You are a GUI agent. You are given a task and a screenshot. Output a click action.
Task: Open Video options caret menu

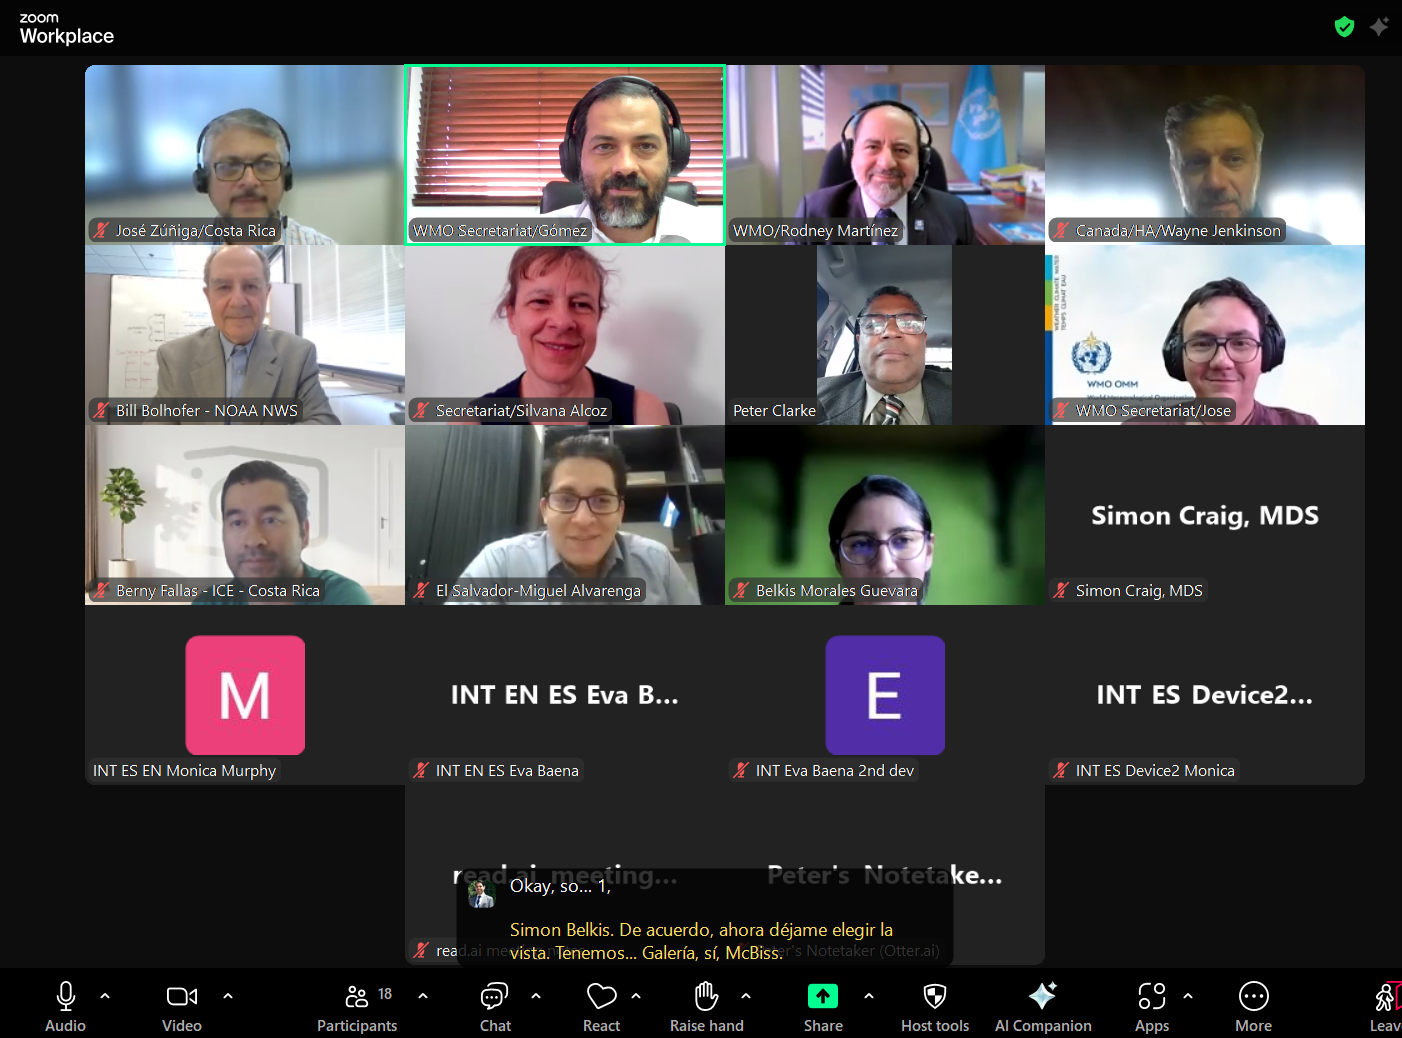coord(228,996)
